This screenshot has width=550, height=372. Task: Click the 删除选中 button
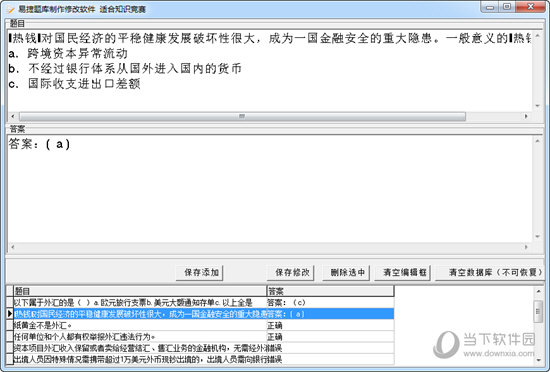click(x=346, y=272)
